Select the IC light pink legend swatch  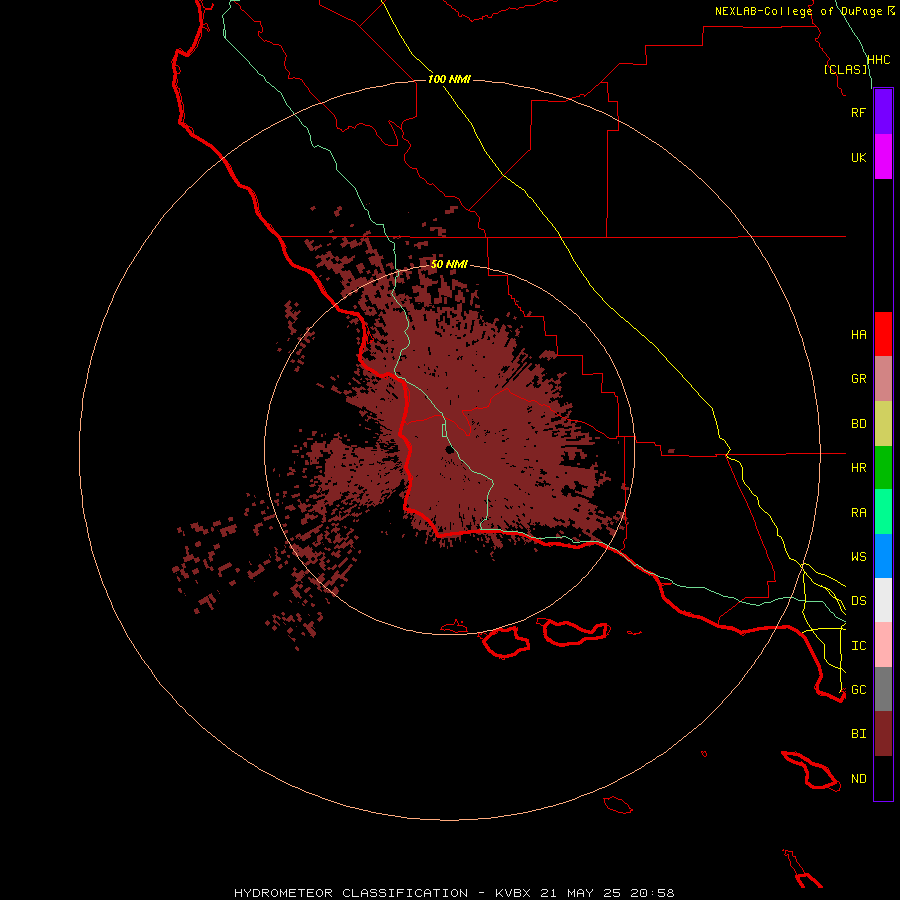pos(883,645)
